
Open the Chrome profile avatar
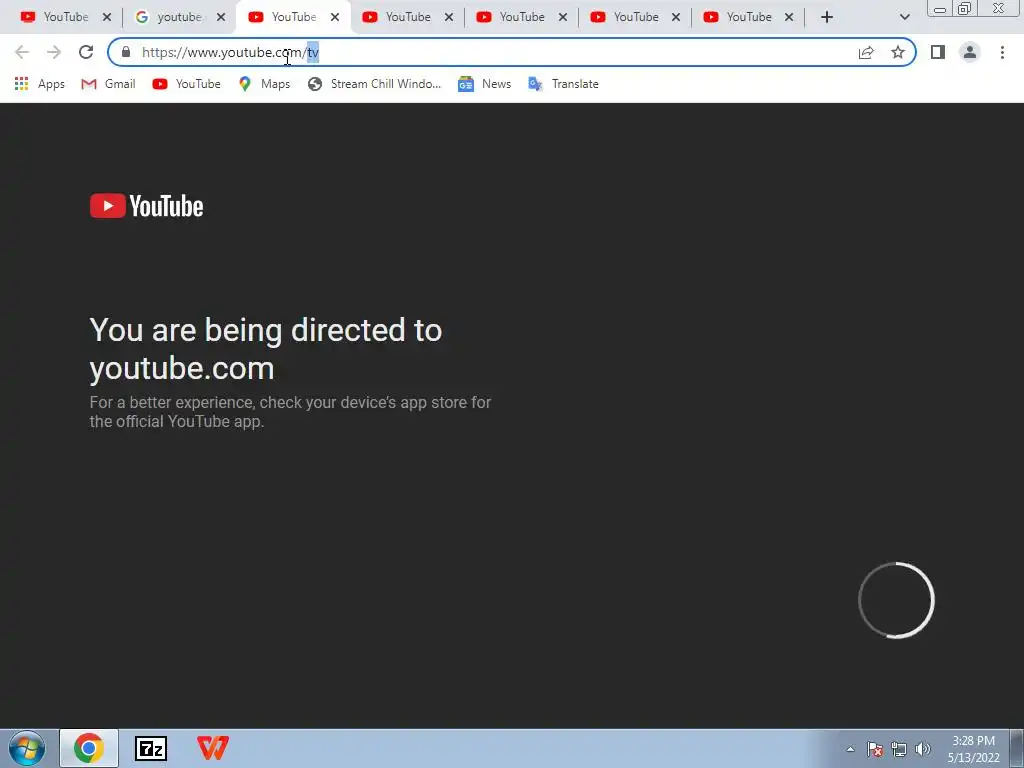click(x=970, y=52)
